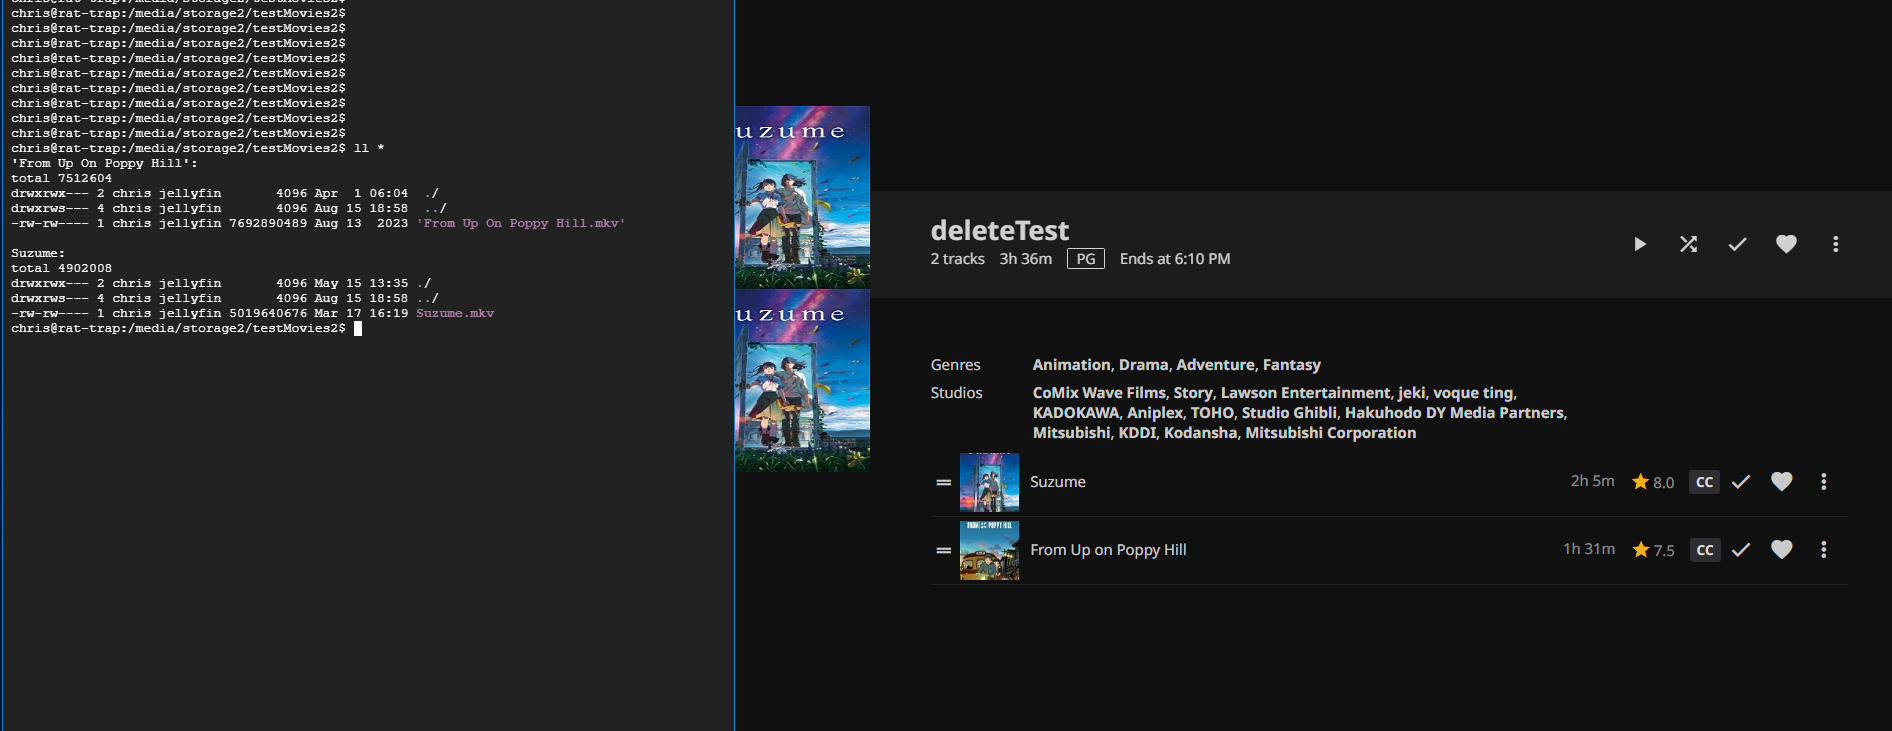This screenshot has height=731, width=1892.
Task: Open three-dot menu for From Up on Poppy Hill
Action: [1824, 550]
